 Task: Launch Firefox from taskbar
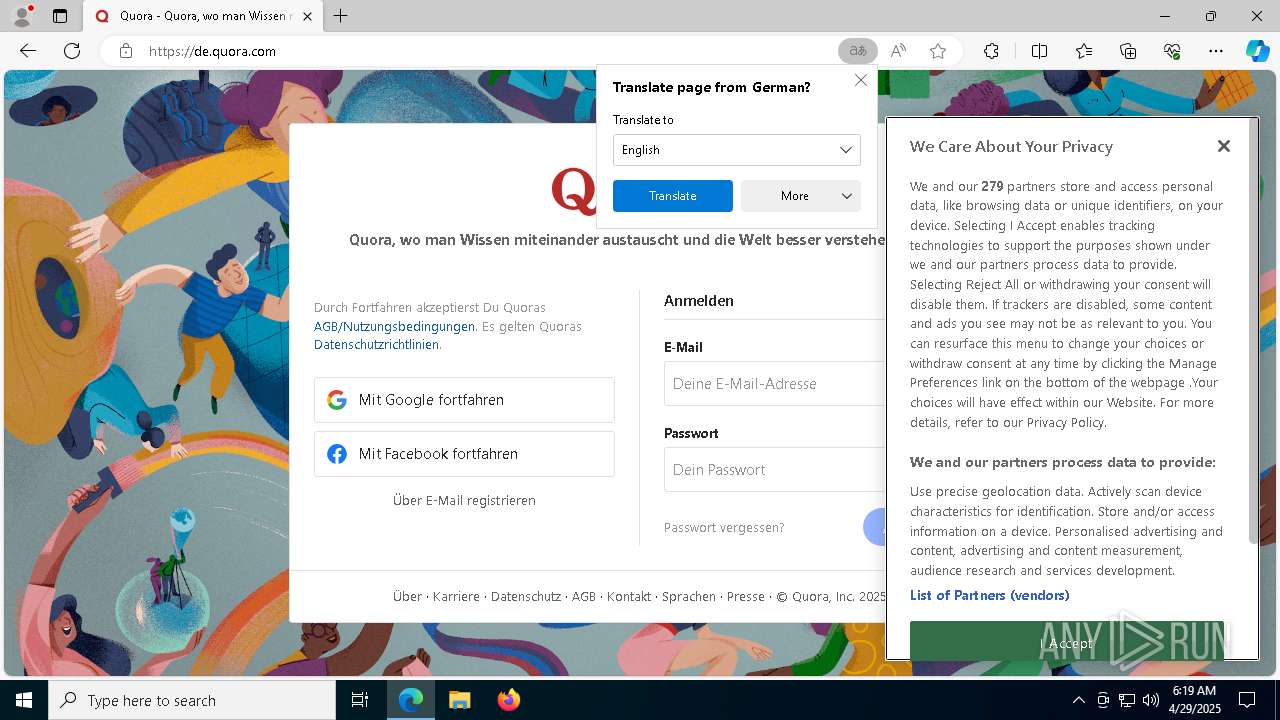(x=508, y=700)
